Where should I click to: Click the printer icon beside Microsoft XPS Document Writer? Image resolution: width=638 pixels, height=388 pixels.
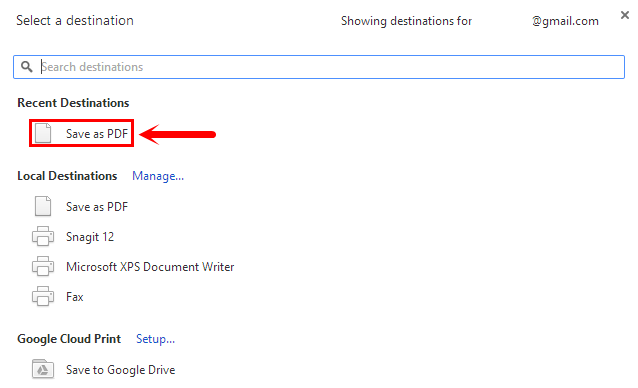coord(43,266)
